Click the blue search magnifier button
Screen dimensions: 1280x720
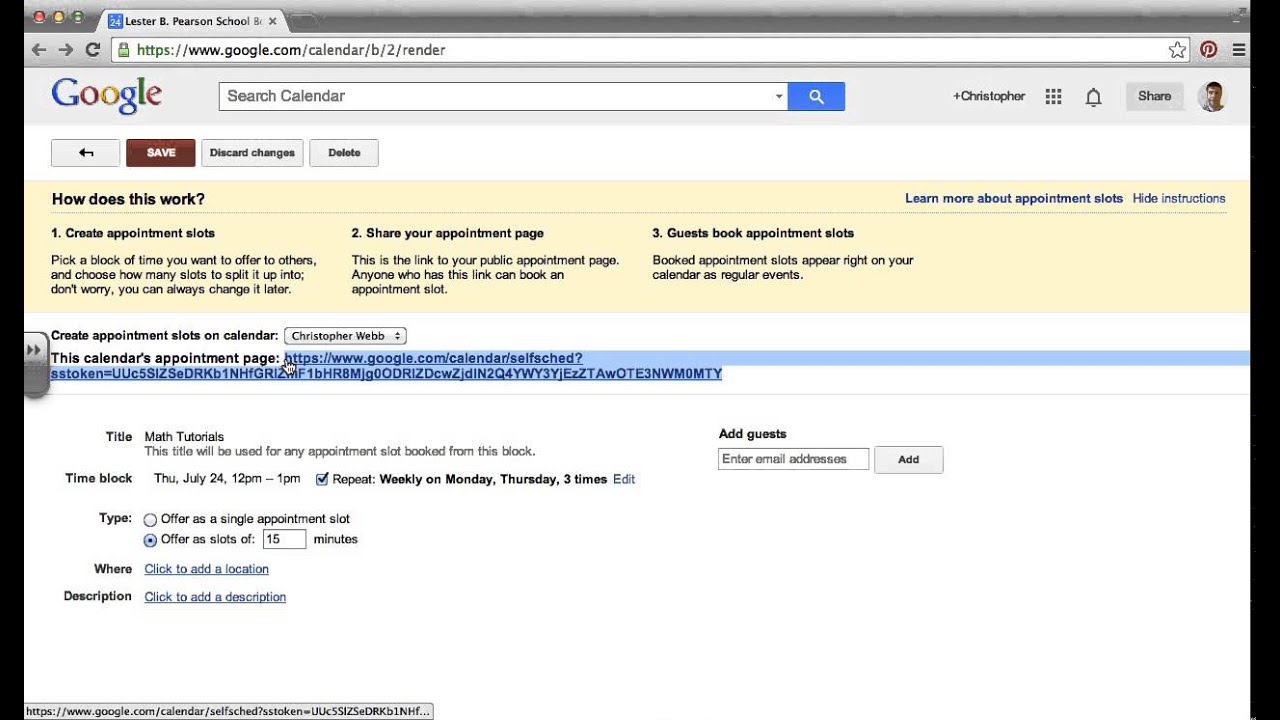point(816,96)
